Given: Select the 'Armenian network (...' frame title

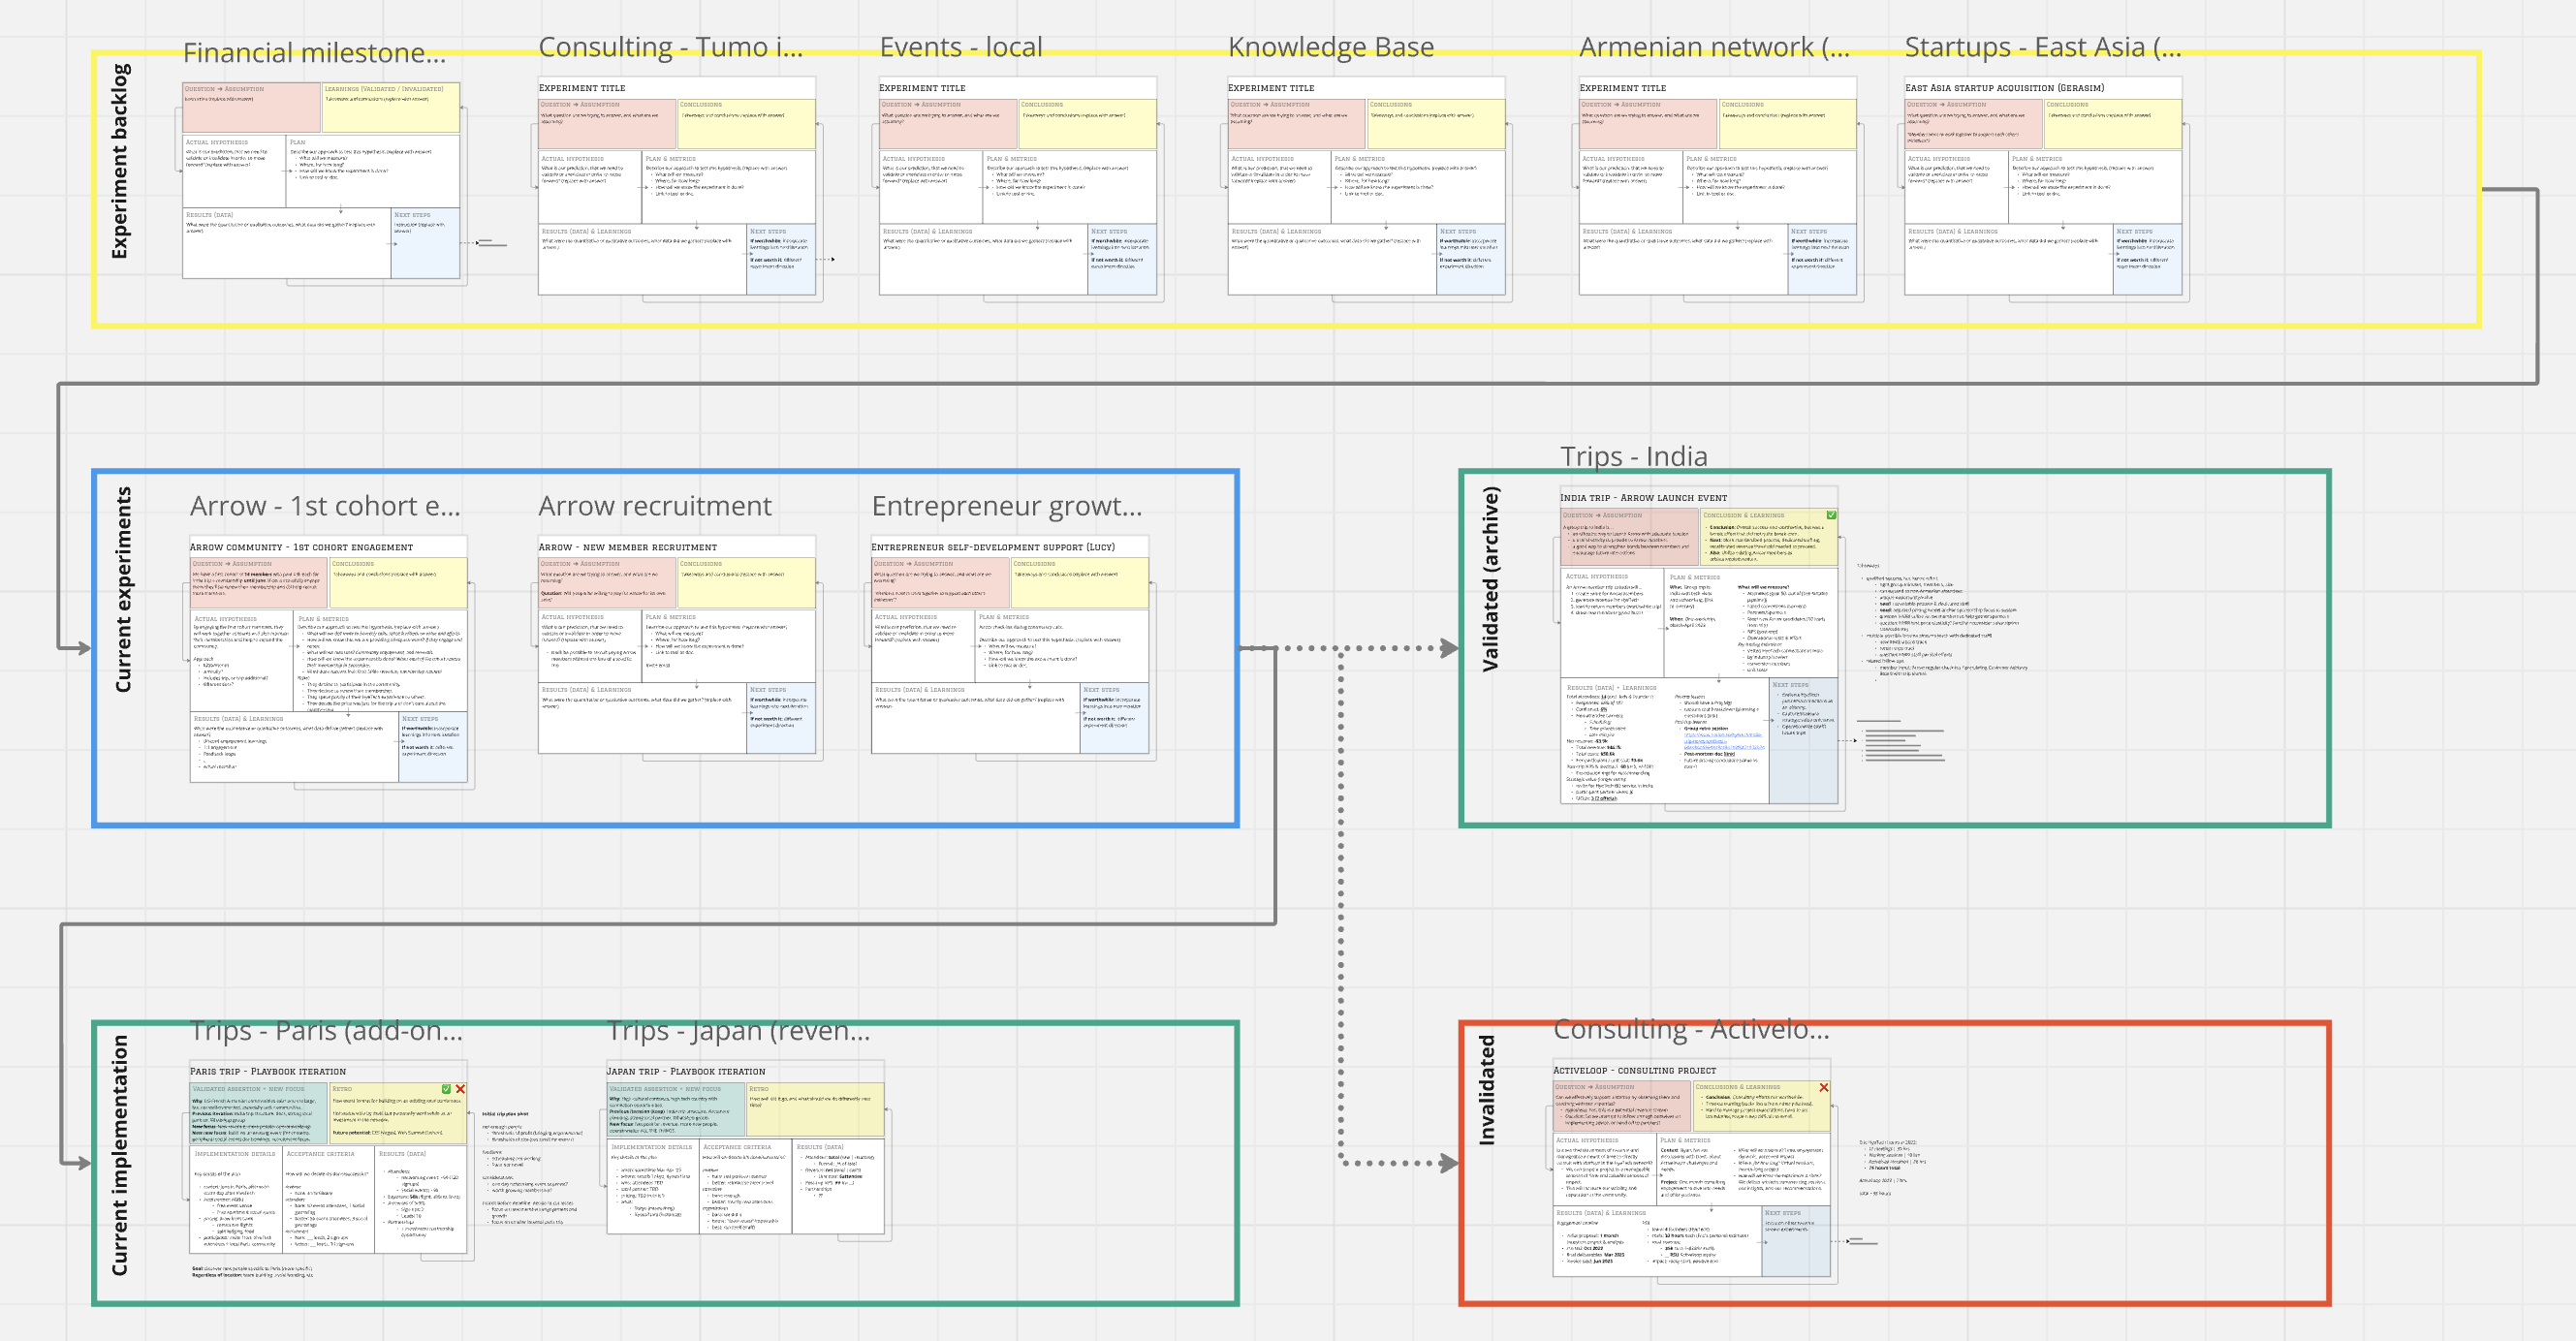Looking at the screenshot, I should (x=1714, y=47).
